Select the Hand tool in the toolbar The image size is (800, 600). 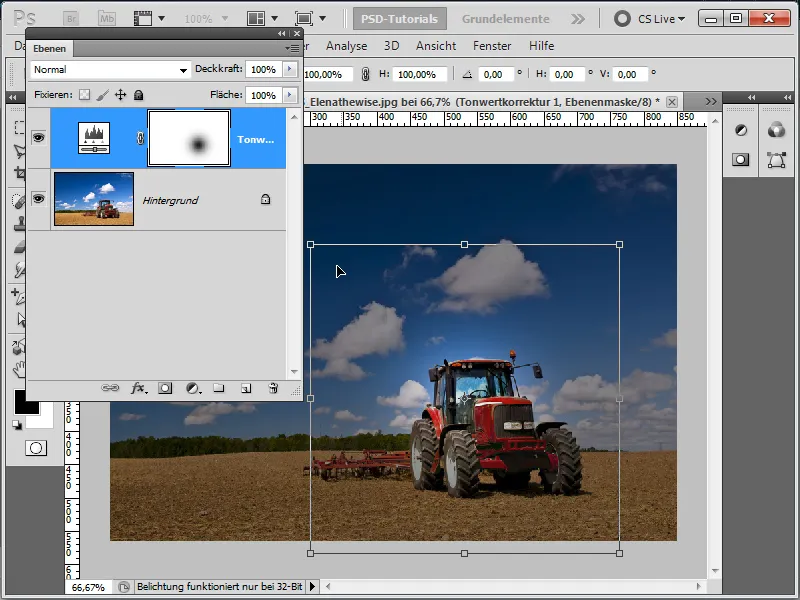19,369
